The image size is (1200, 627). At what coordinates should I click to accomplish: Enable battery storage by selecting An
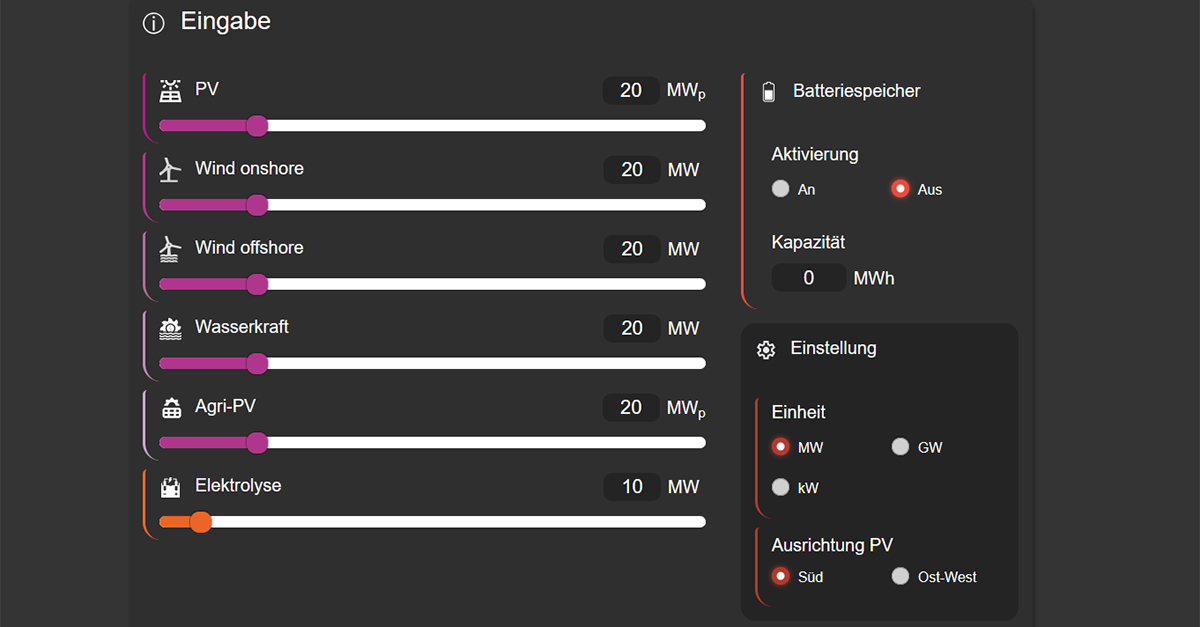point(780,188)
